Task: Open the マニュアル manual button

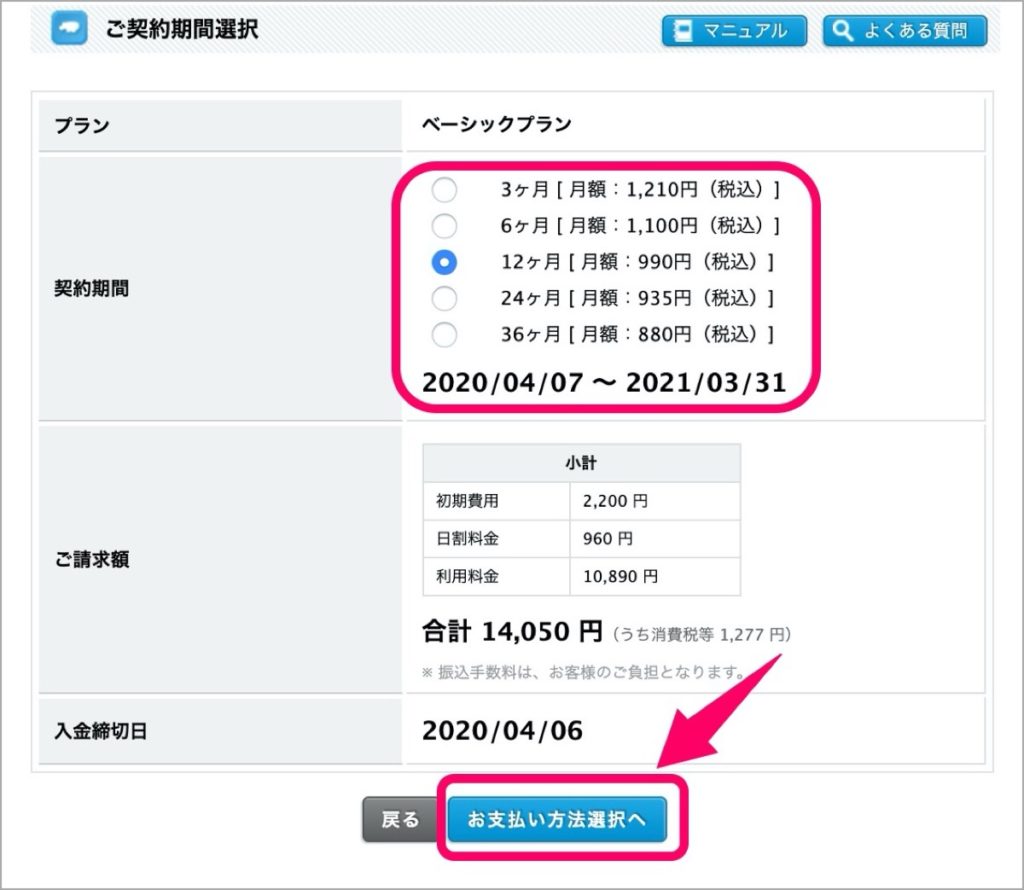Action: click(735, 31)
